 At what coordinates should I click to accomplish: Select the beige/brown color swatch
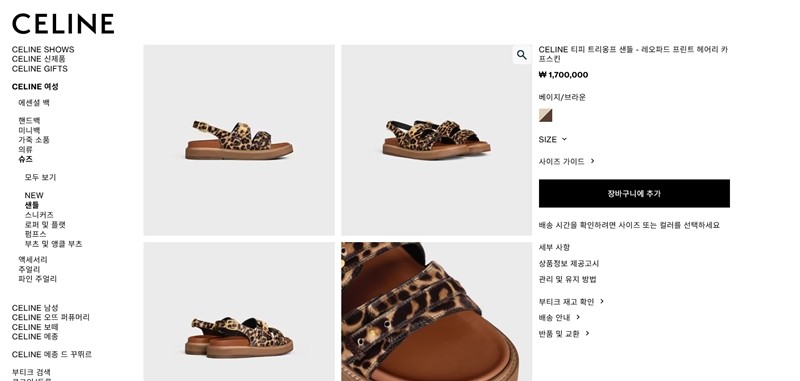(545, 115)
